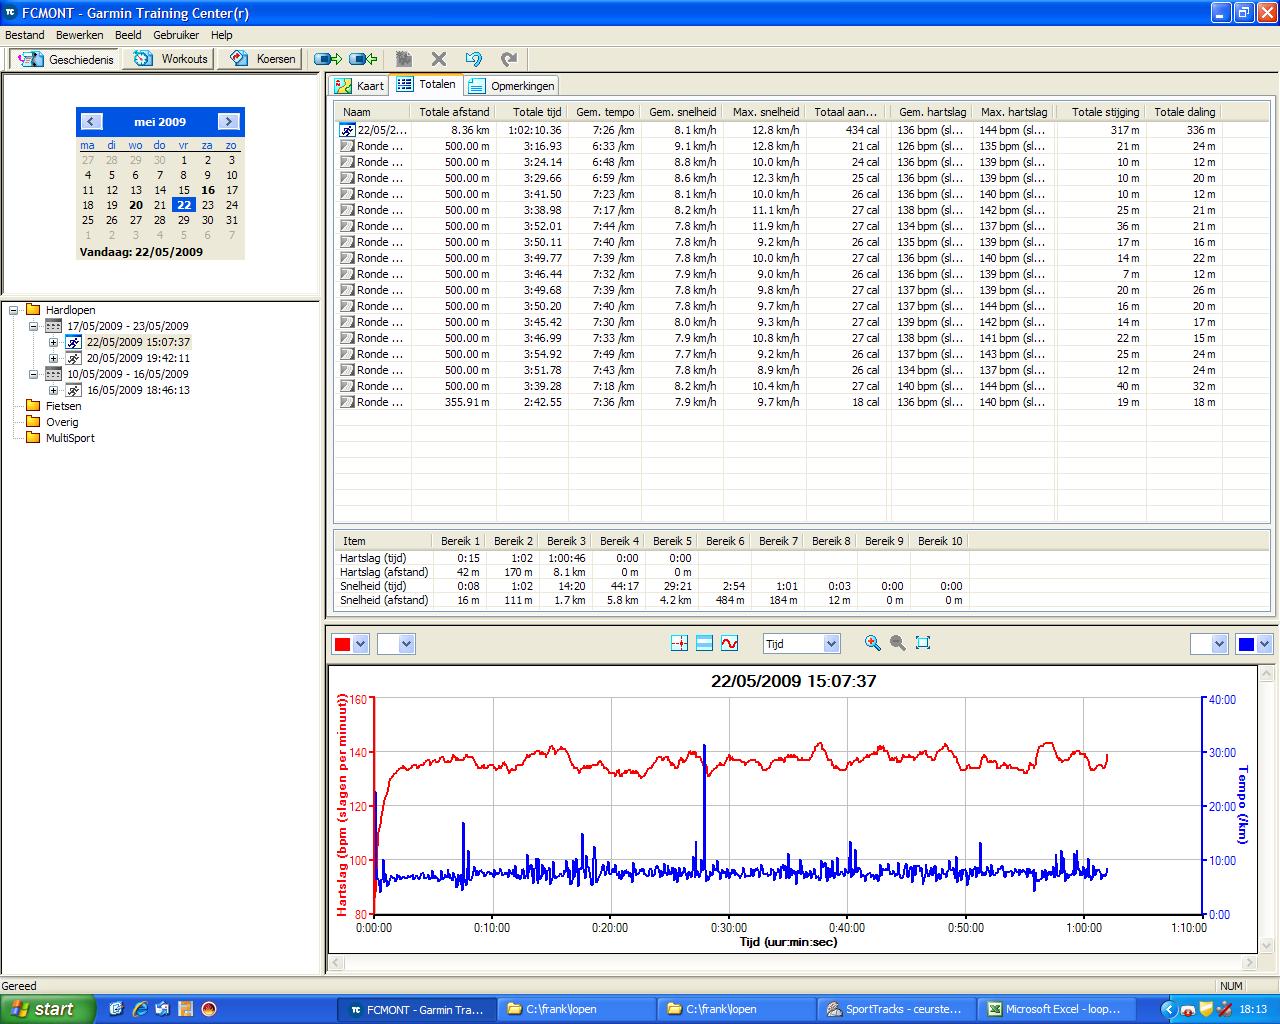
Task: Select calendar day 20 in mei 2009
Action: click(x=136, y=205)
